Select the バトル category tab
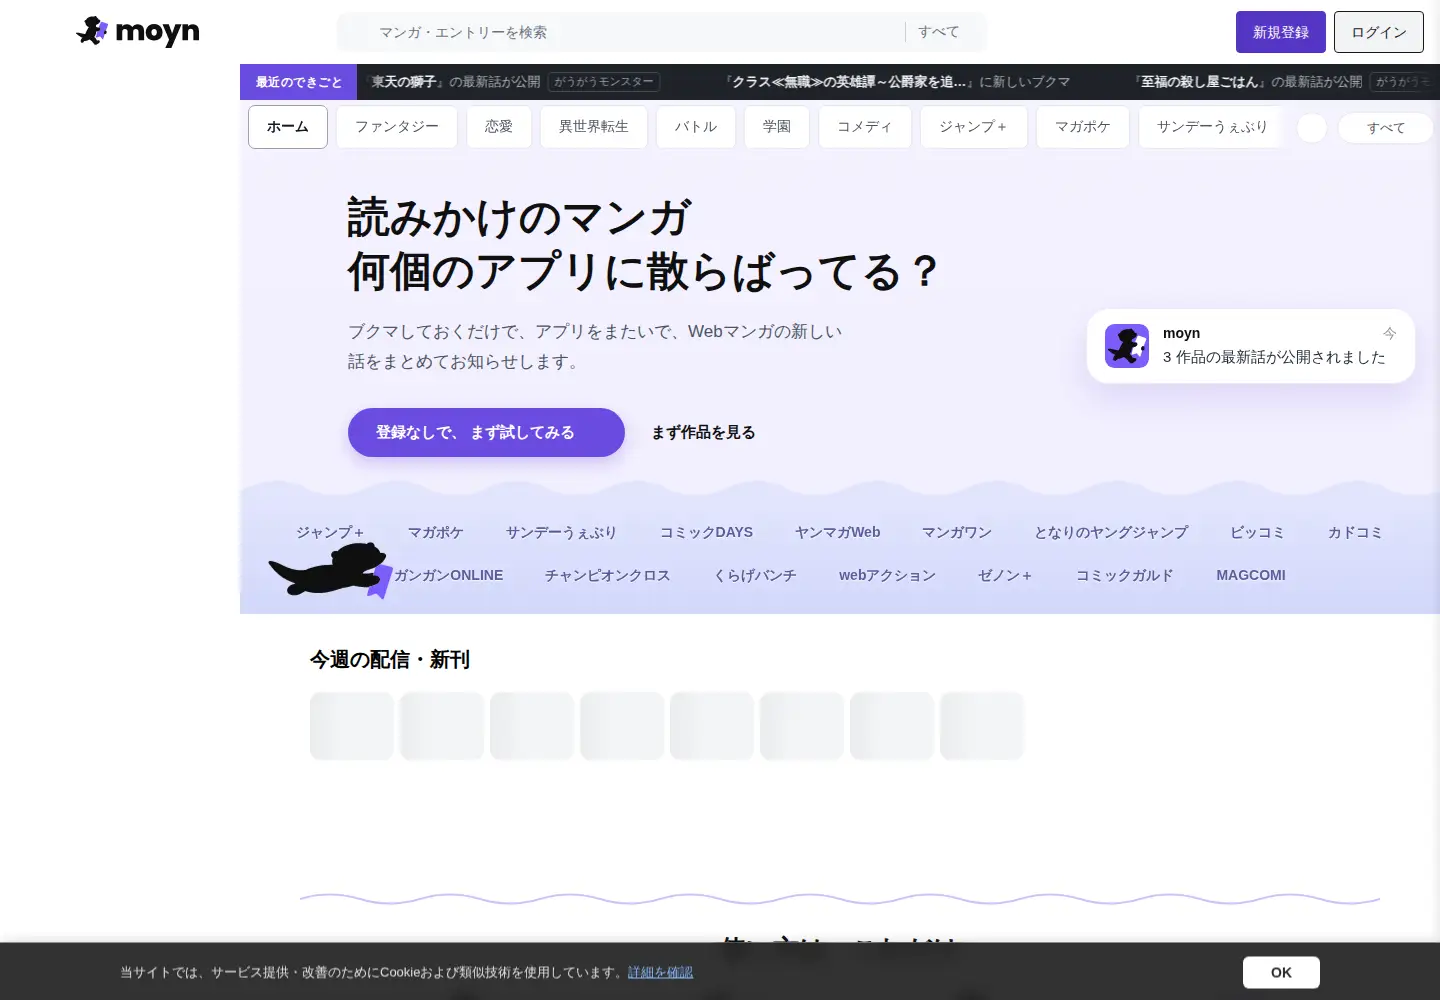 point(696,127)
